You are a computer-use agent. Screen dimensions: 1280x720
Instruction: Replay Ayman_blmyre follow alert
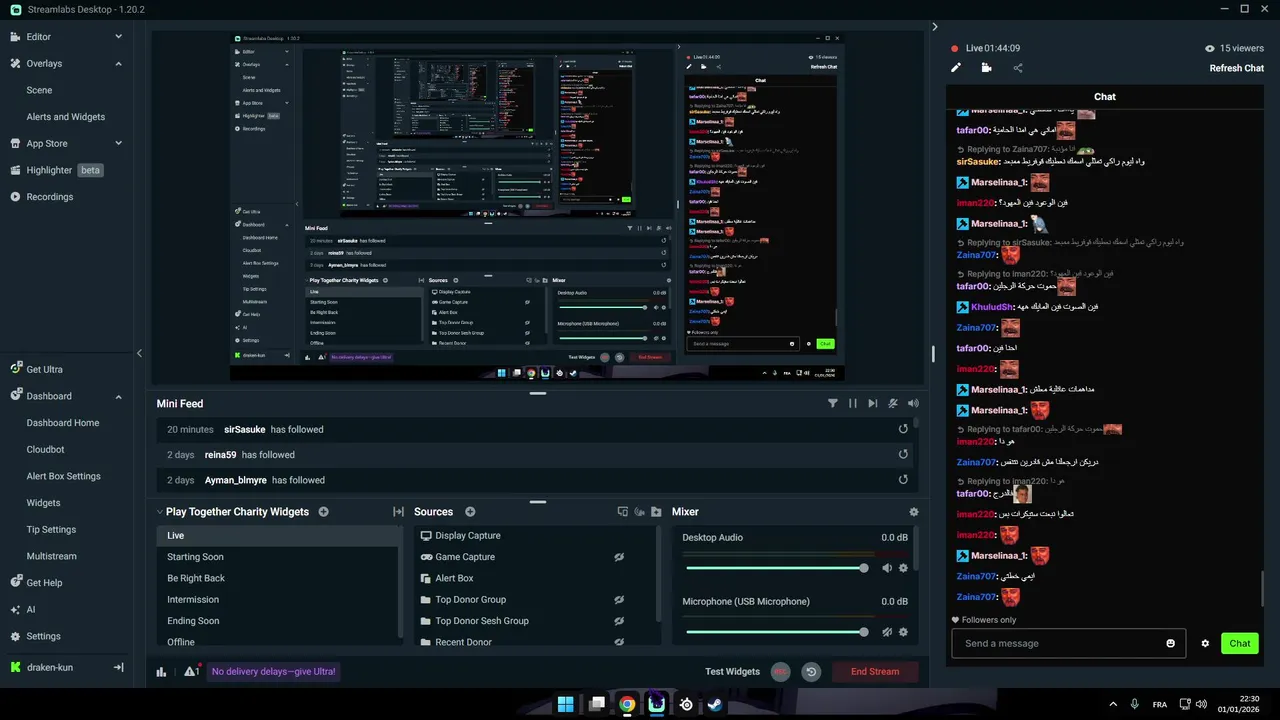click(903, 480)
